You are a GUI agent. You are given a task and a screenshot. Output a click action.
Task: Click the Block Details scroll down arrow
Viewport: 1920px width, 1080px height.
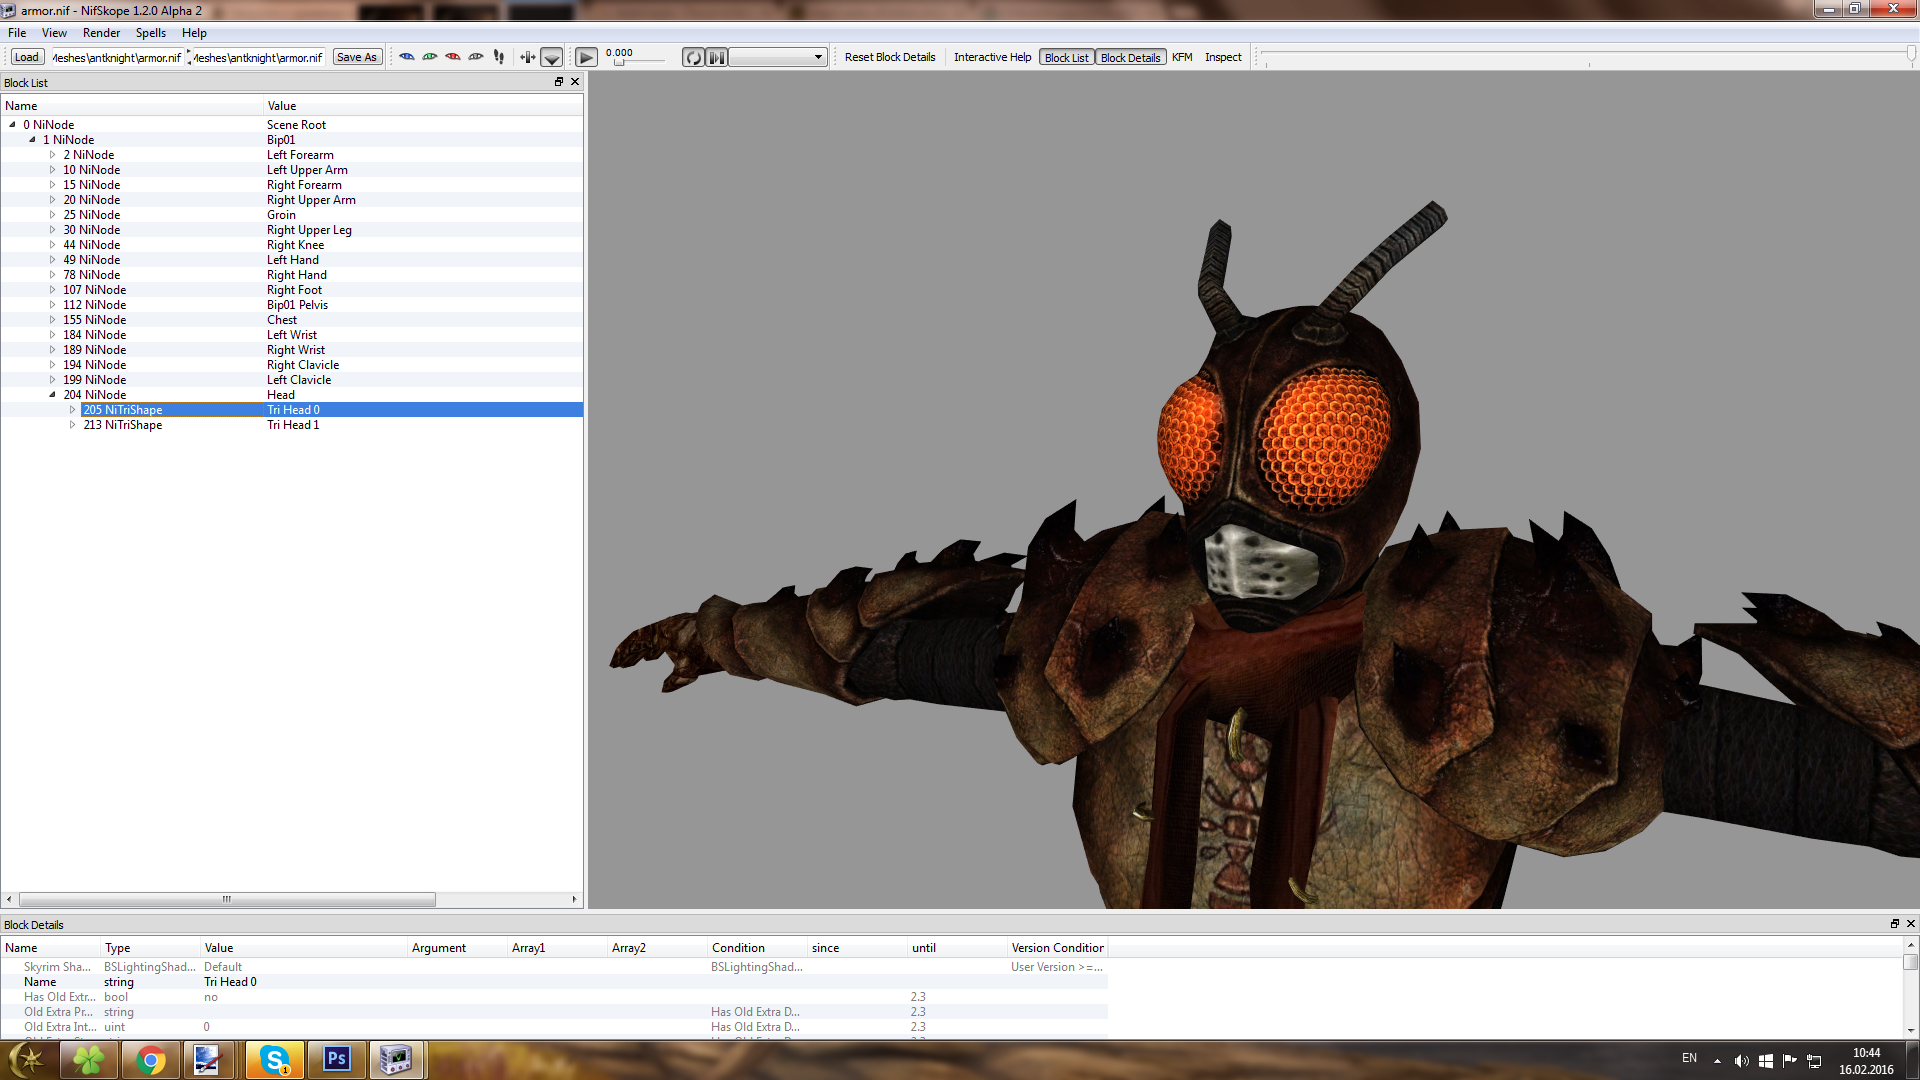(x=1910, y=1030)
